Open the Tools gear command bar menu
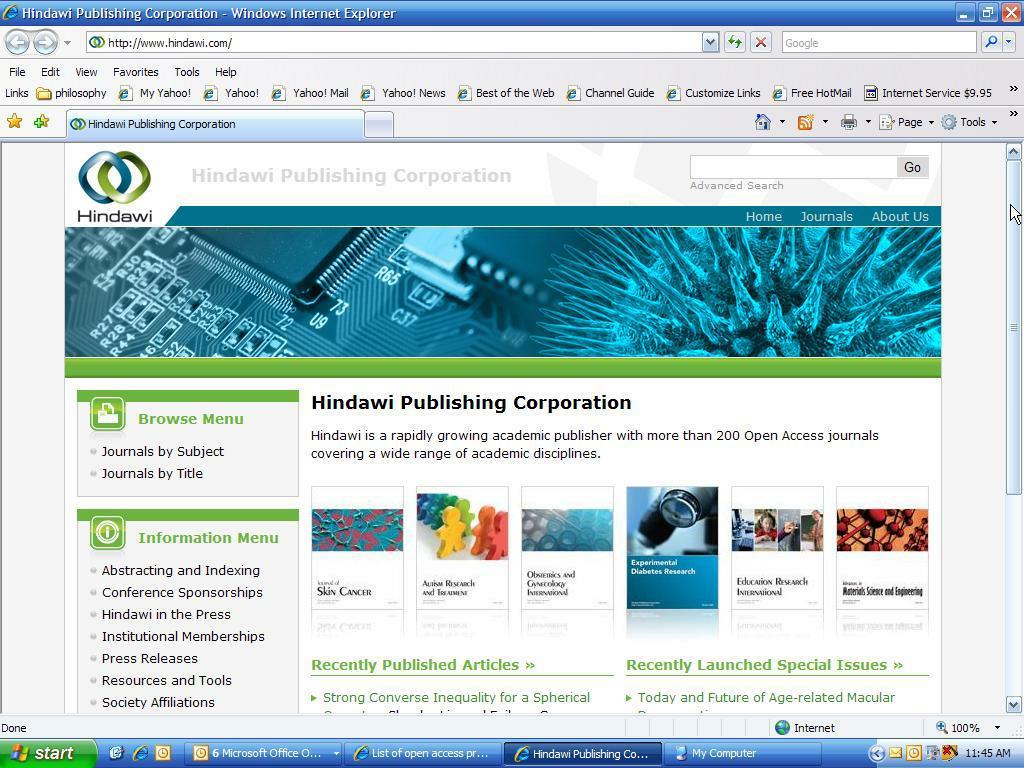The height and width of the screenshot is (768, 1024). pyautogui.click(x=970, y=122)
